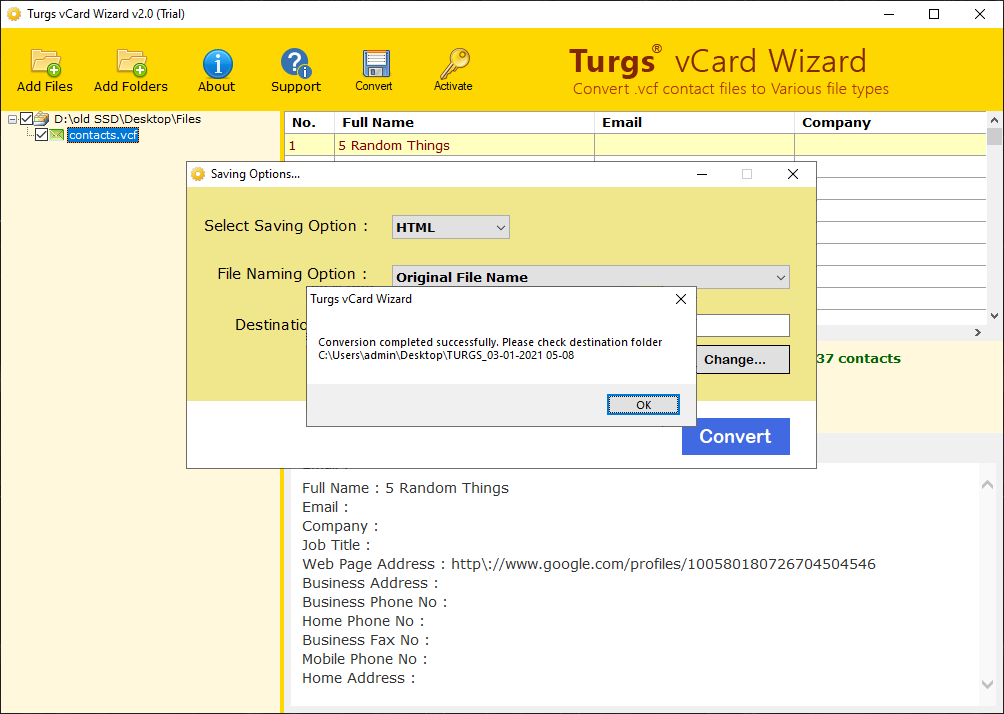The height and width of the screenshot is (714, 1004).
Task: Open the File Naming Option dropdown
Action: point(590,277)
